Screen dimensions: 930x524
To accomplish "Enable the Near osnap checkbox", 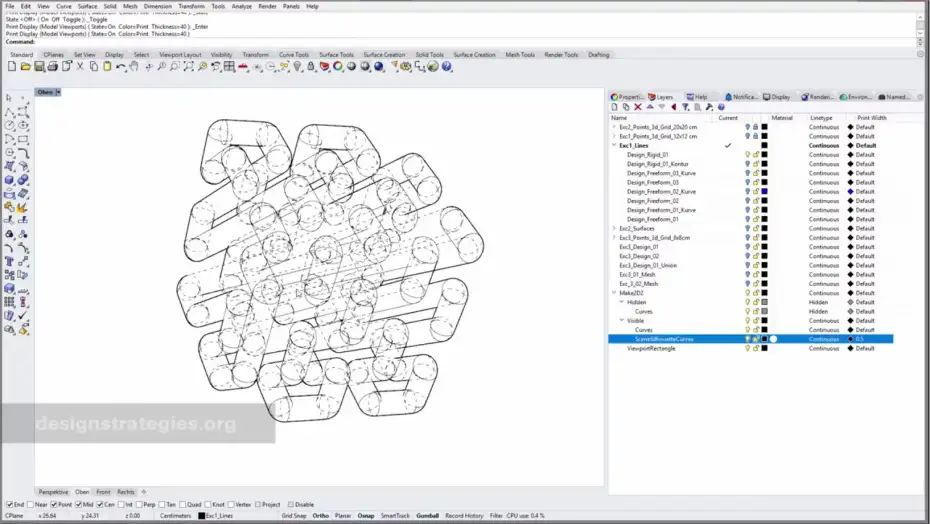I will 31,504.
